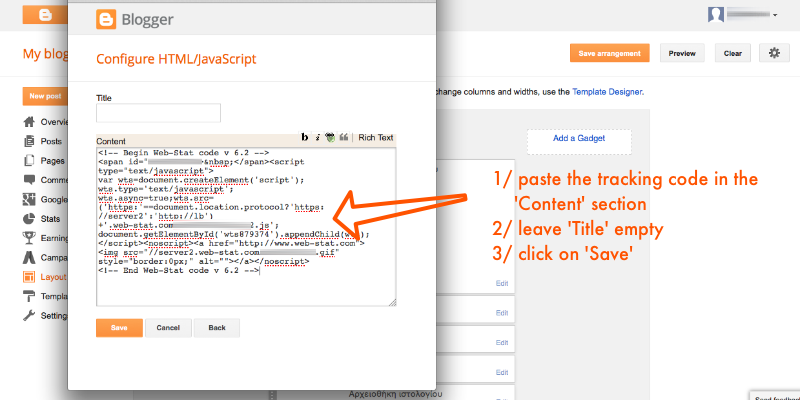Viewport: 800px width, 400px height.
Task: Click the My blog title
Action: pyautogui.click(x=45, y=54)
